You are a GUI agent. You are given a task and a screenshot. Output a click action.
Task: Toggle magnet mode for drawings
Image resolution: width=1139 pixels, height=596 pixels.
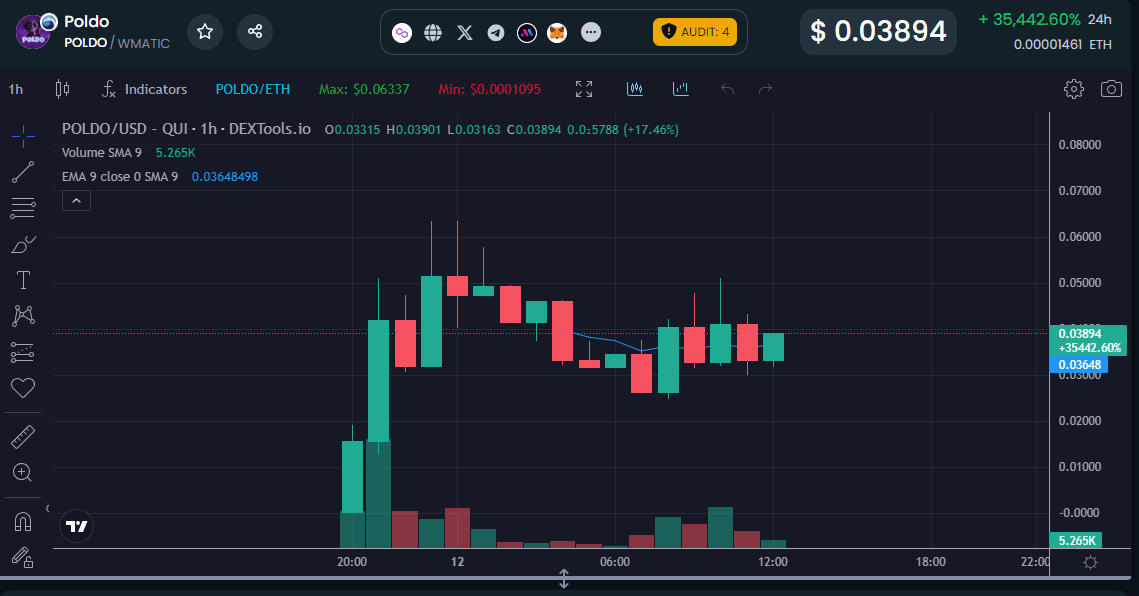pos(23,522)
